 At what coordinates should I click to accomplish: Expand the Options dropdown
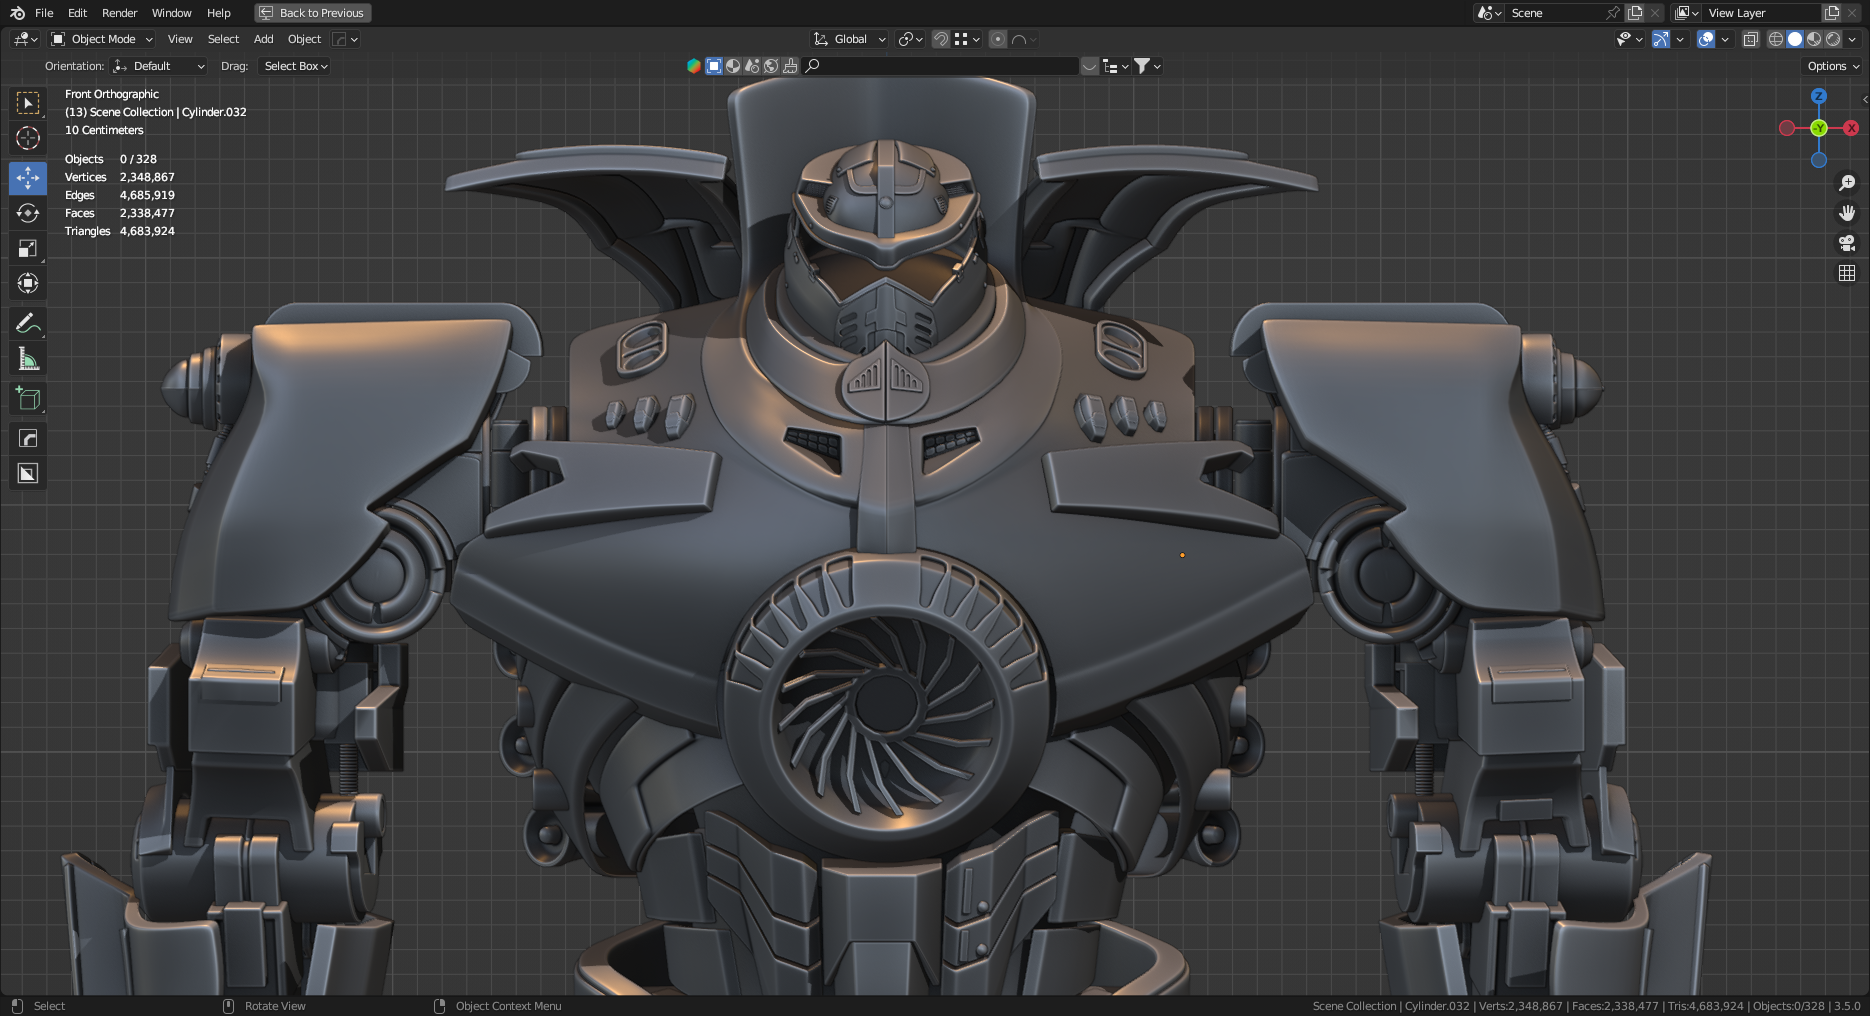tap(1833, 66)
